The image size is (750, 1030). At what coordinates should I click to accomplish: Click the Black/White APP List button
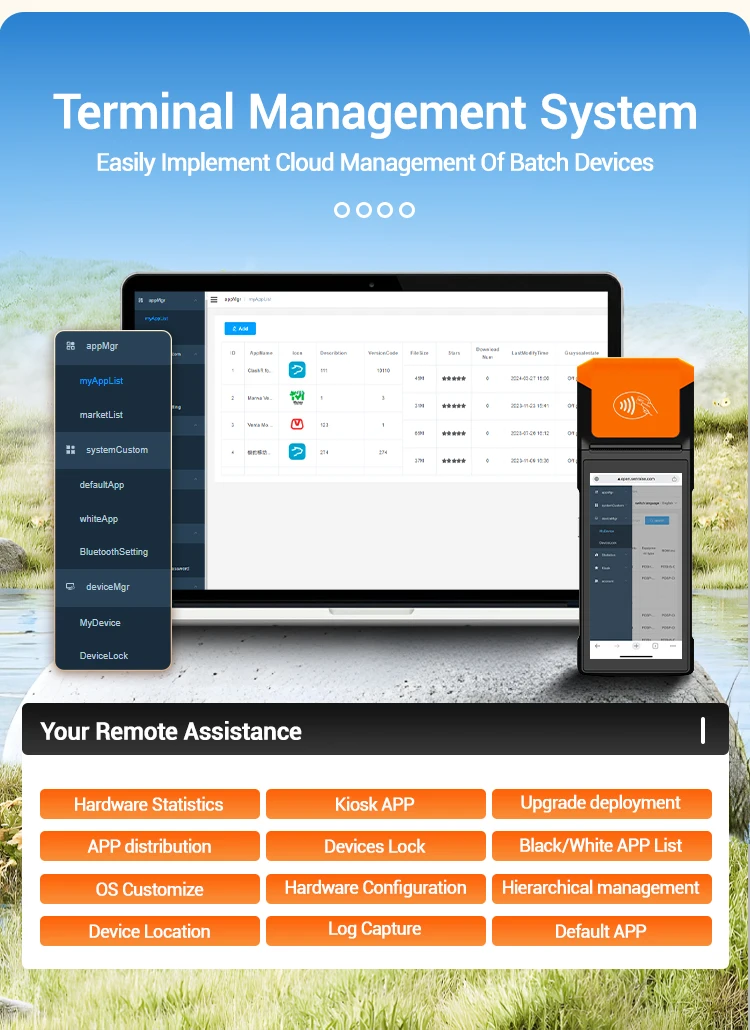(602, 846)
